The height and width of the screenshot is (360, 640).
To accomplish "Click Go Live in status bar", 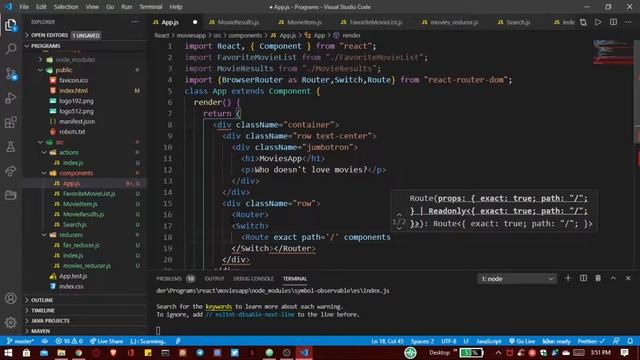I will pos(522,341).
